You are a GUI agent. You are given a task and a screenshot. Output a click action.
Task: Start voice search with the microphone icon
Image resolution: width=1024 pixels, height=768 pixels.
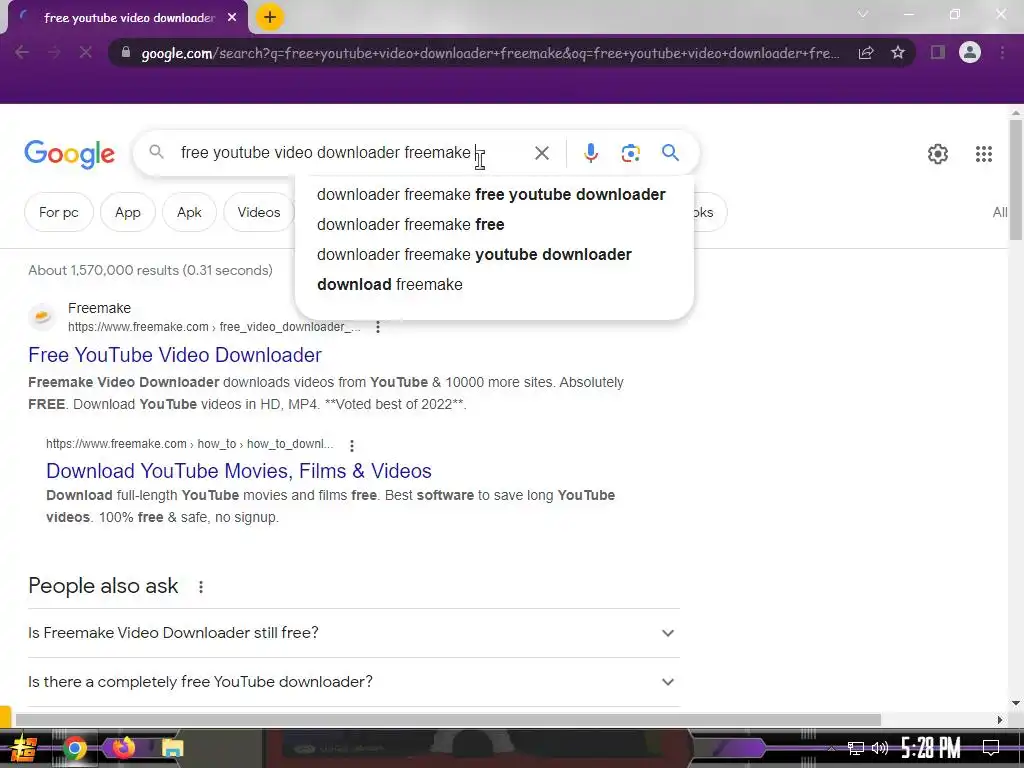590,153
